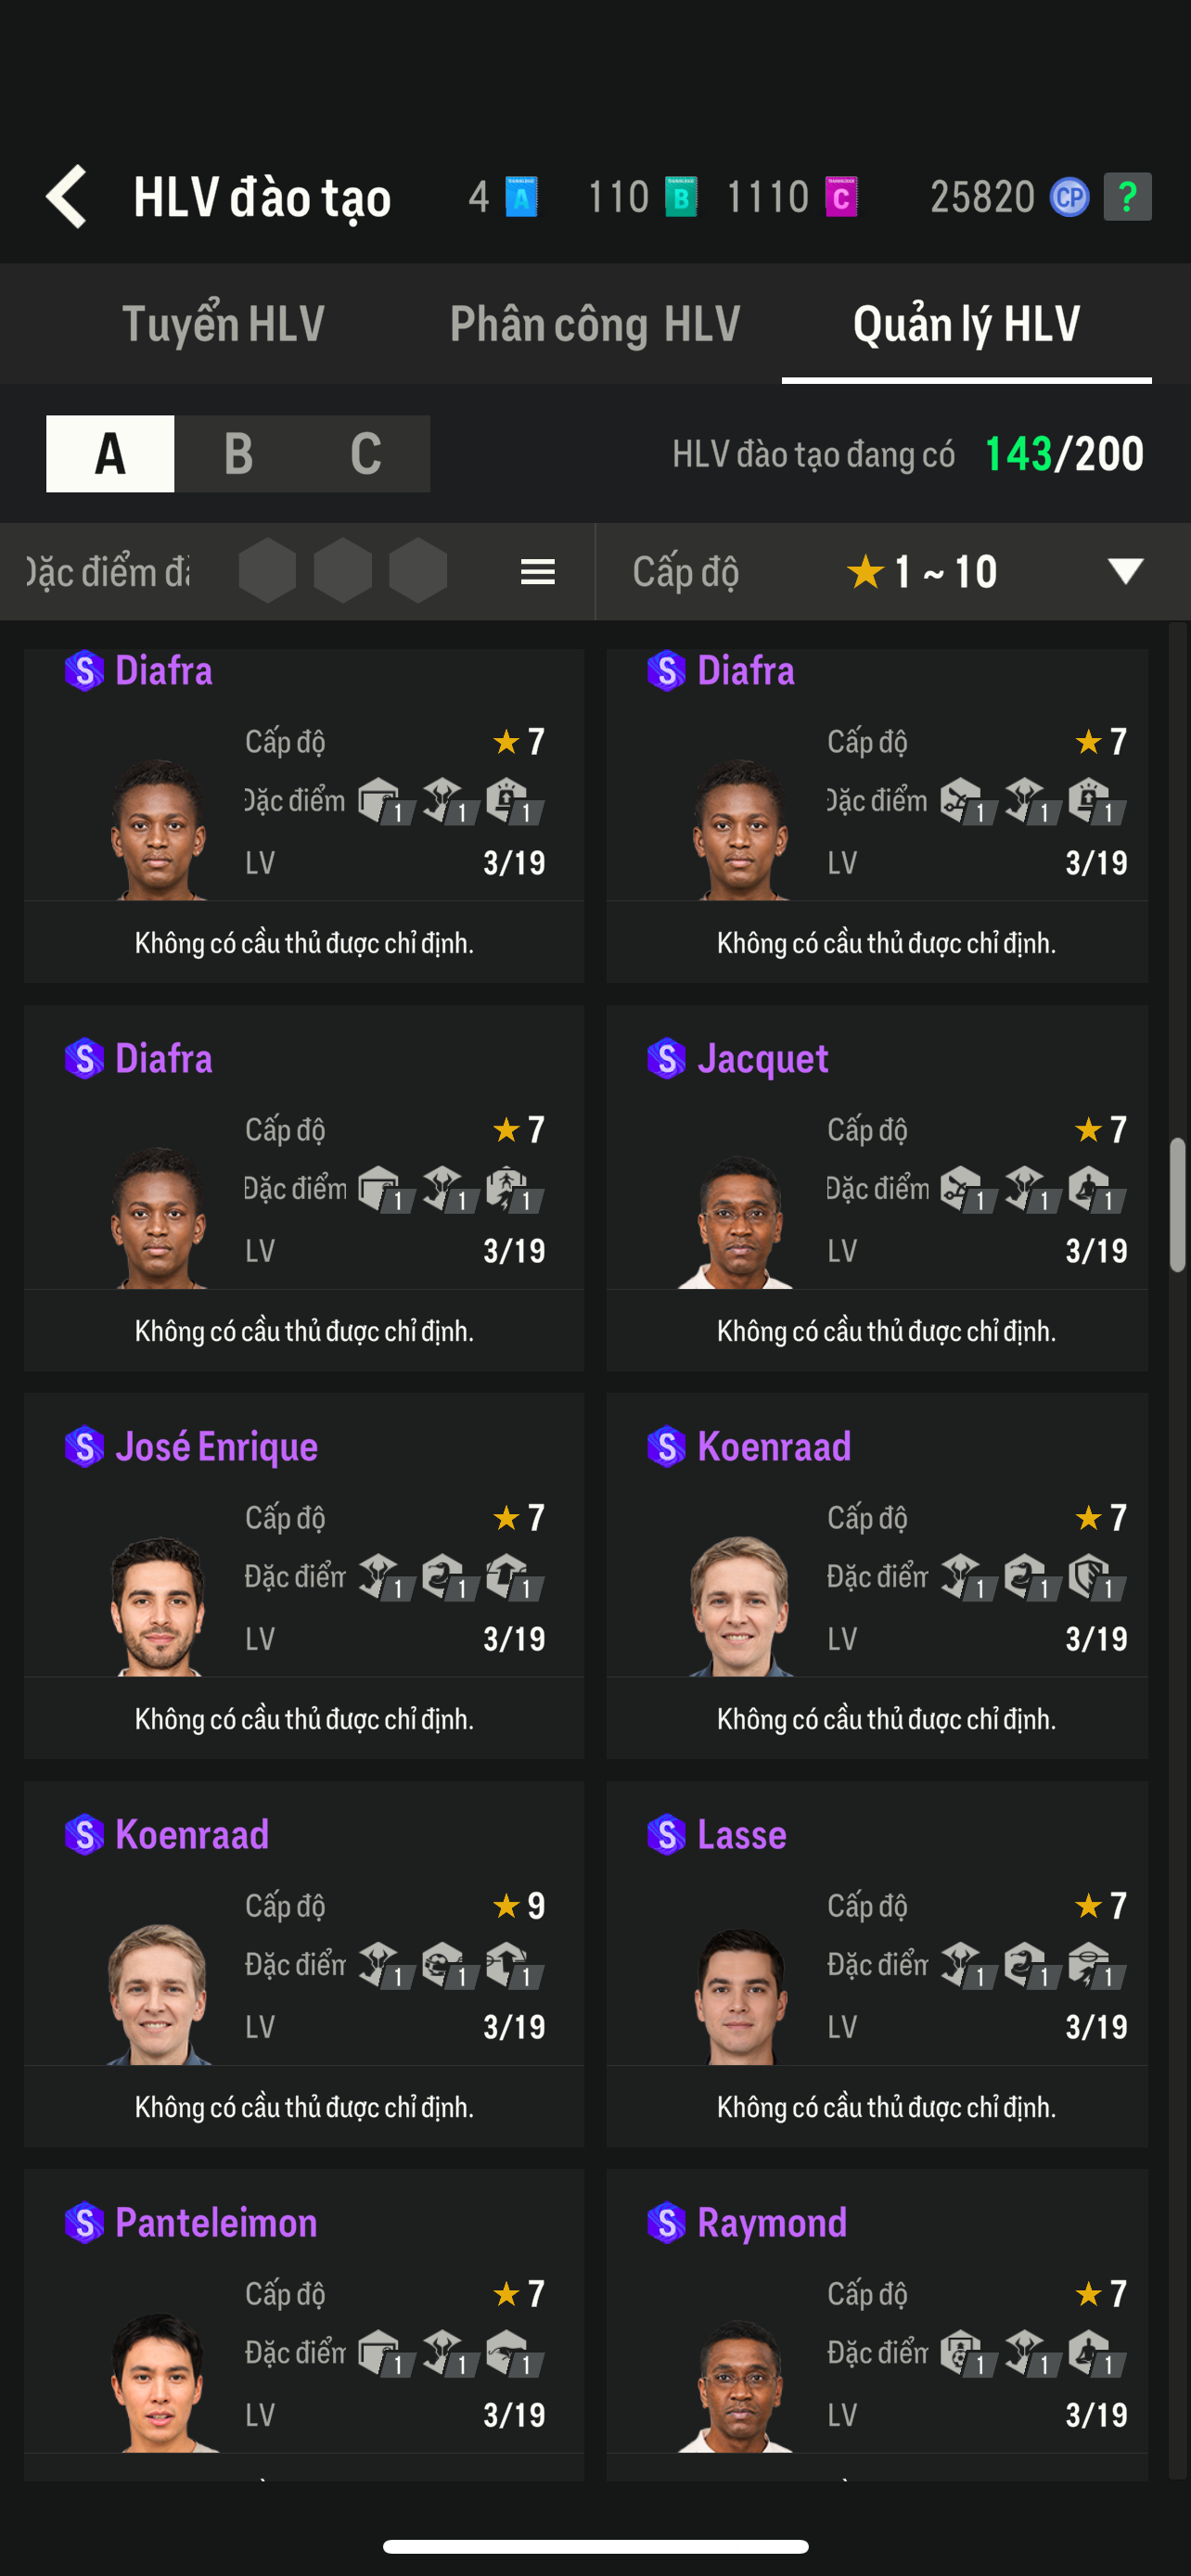Open the José Enrique coach card
1191x2576 pixels.
pyautogui.click(x=304, y=1575)
